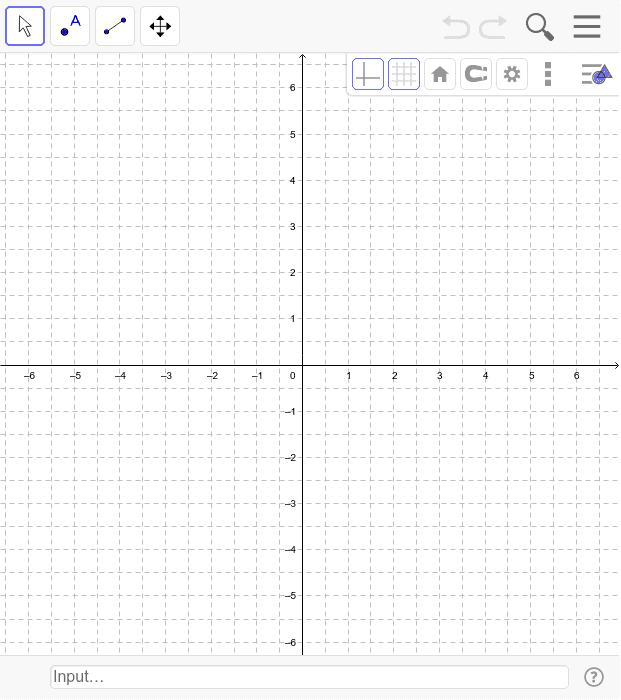
Task: Reset view with the home icon
Action: pyautogui.click(x=440, y=74)
